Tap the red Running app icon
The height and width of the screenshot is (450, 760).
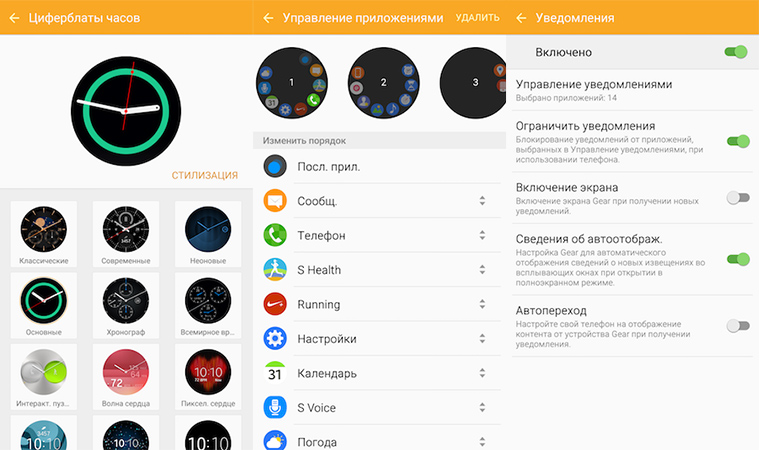click(275, 304)
